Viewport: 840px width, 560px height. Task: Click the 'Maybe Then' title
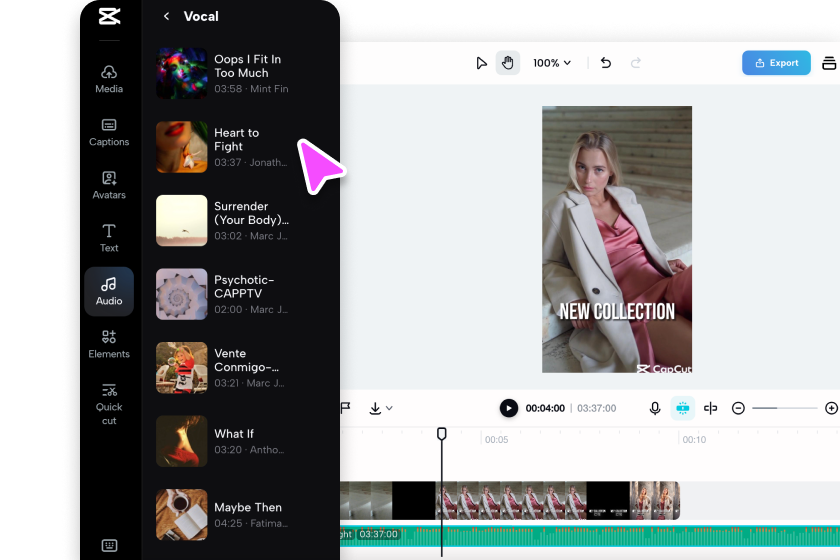pos(248,507)
